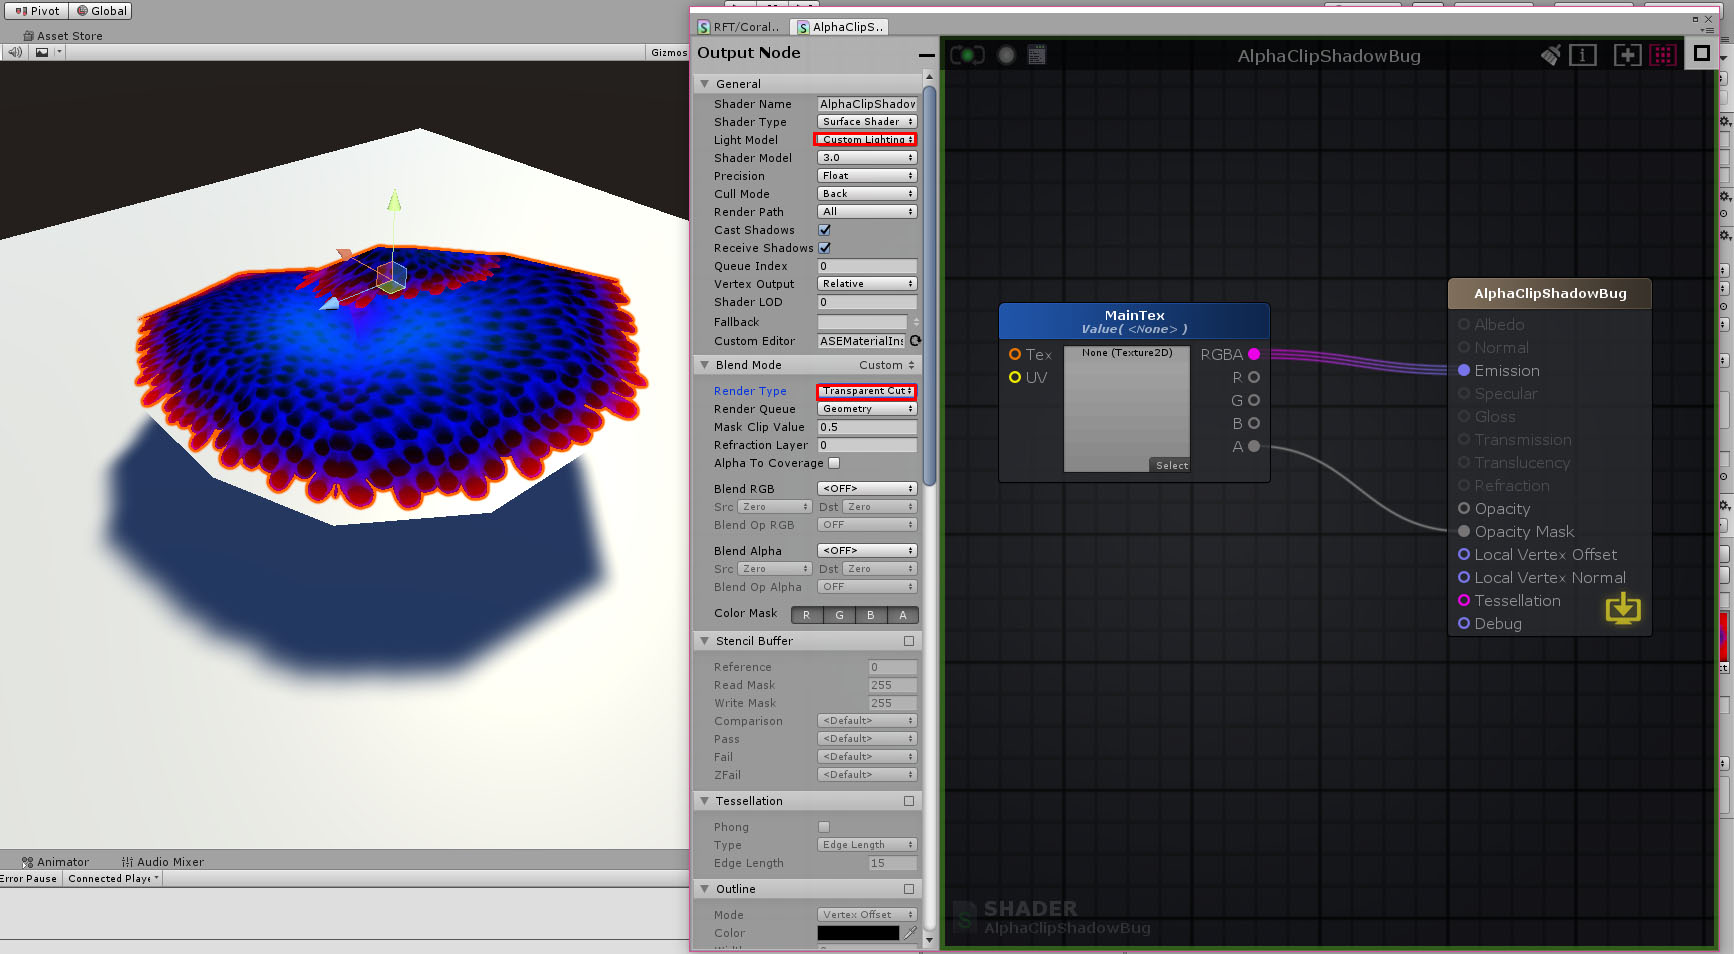
Task: Toggle the Receive Shadows checkbox
Action: pos(825,248)
